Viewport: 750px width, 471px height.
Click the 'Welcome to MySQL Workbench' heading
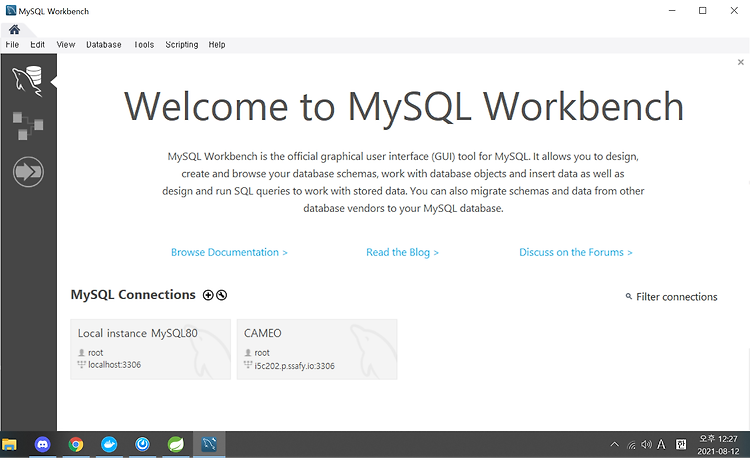[404, 107]
